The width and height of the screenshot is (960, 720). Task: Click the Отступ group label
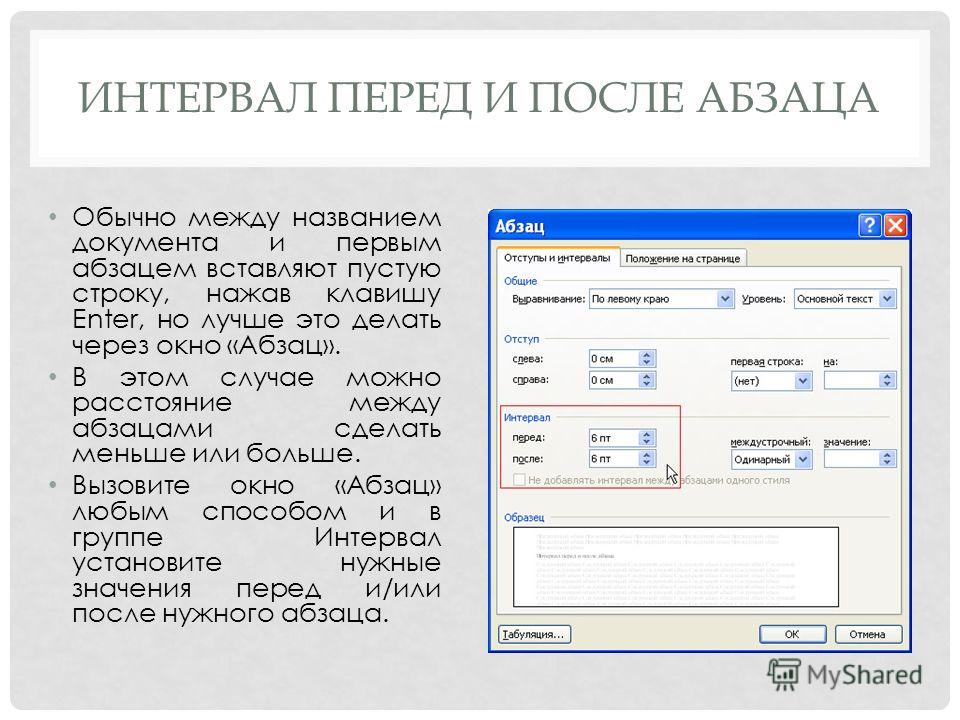point(522,339)
